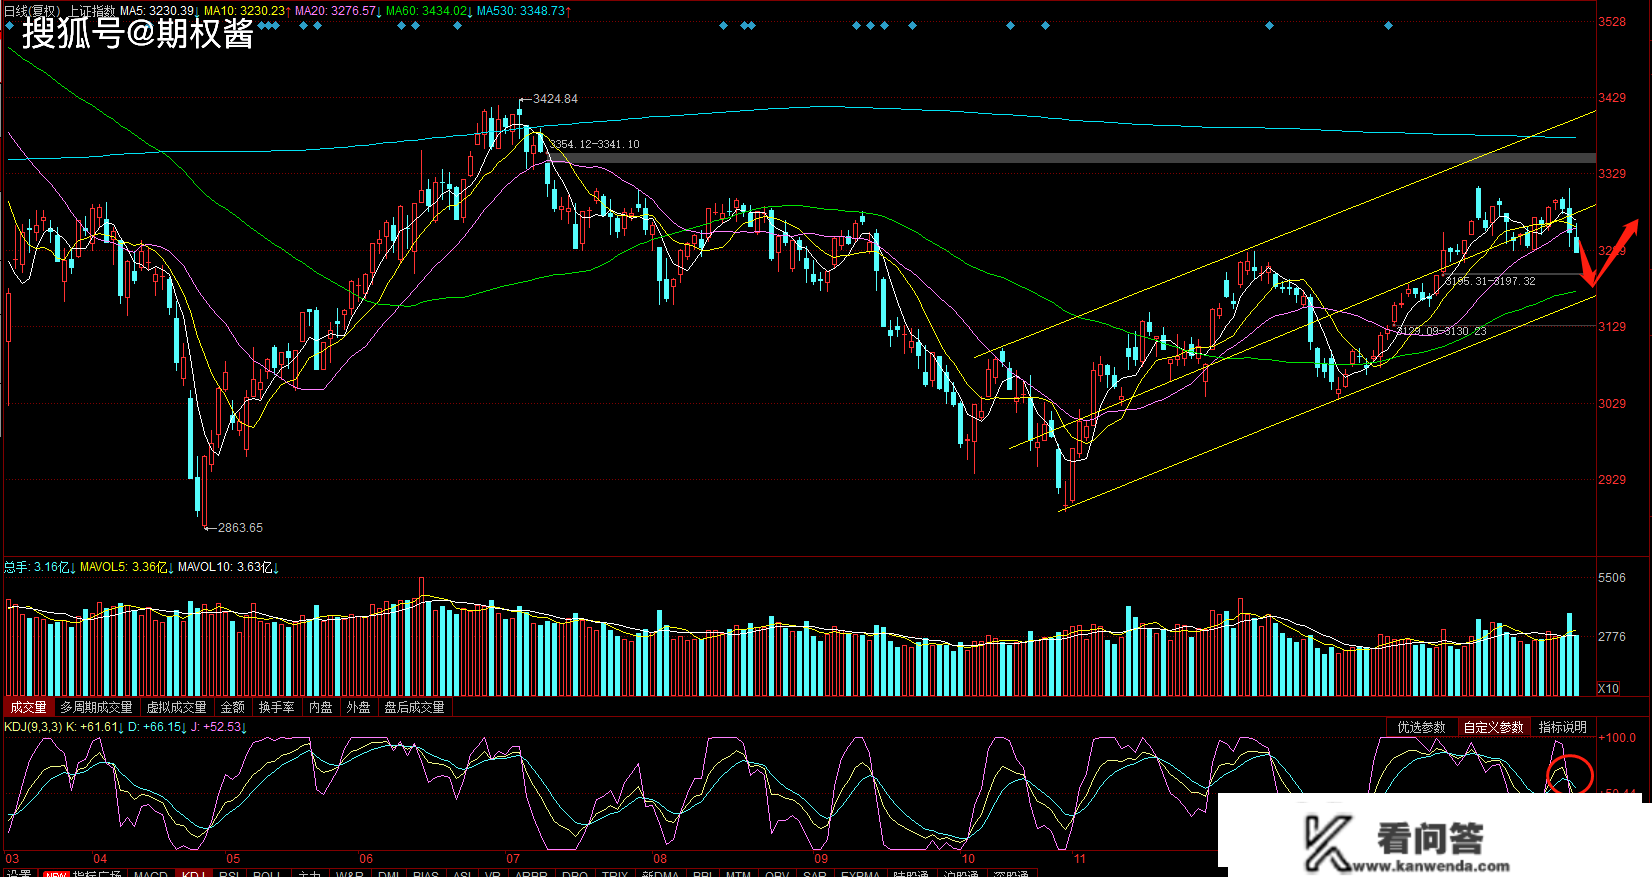Click the 11 month marker on time axis
1652x877 pixels.
1079,859
